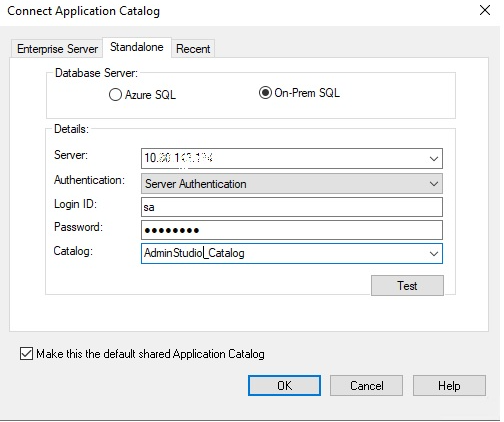Screen dimensions: 504x422
Task: Open Help for this dialog
Action: point(449,386)
